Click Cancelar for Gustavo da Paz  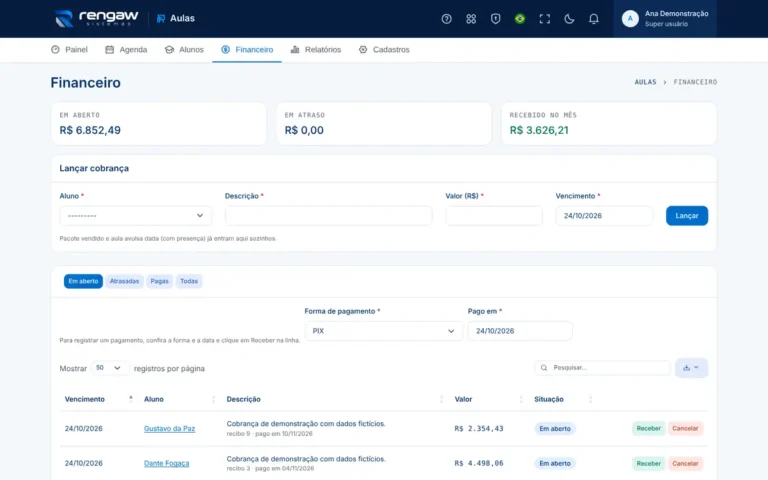pos(685,429)
